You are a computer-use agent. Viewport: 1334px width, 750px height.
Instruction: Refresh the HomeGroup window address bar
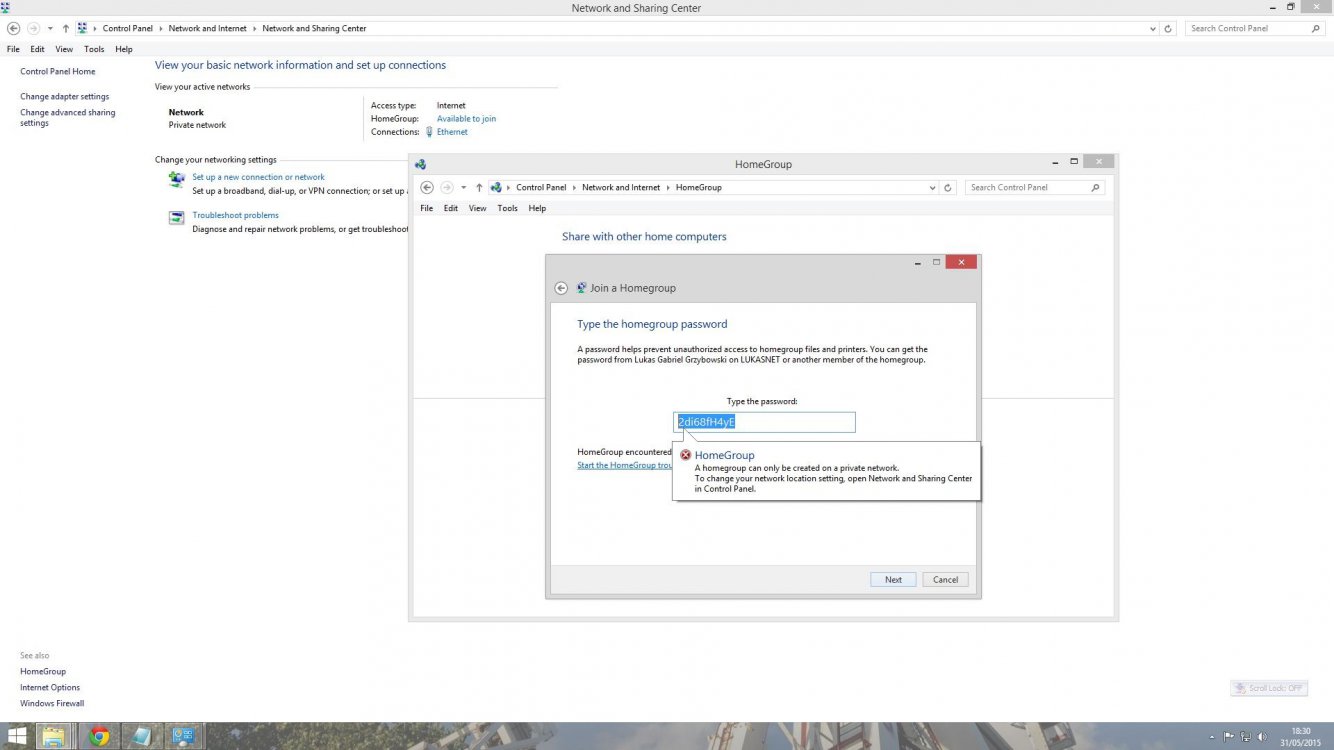point(948,188)
